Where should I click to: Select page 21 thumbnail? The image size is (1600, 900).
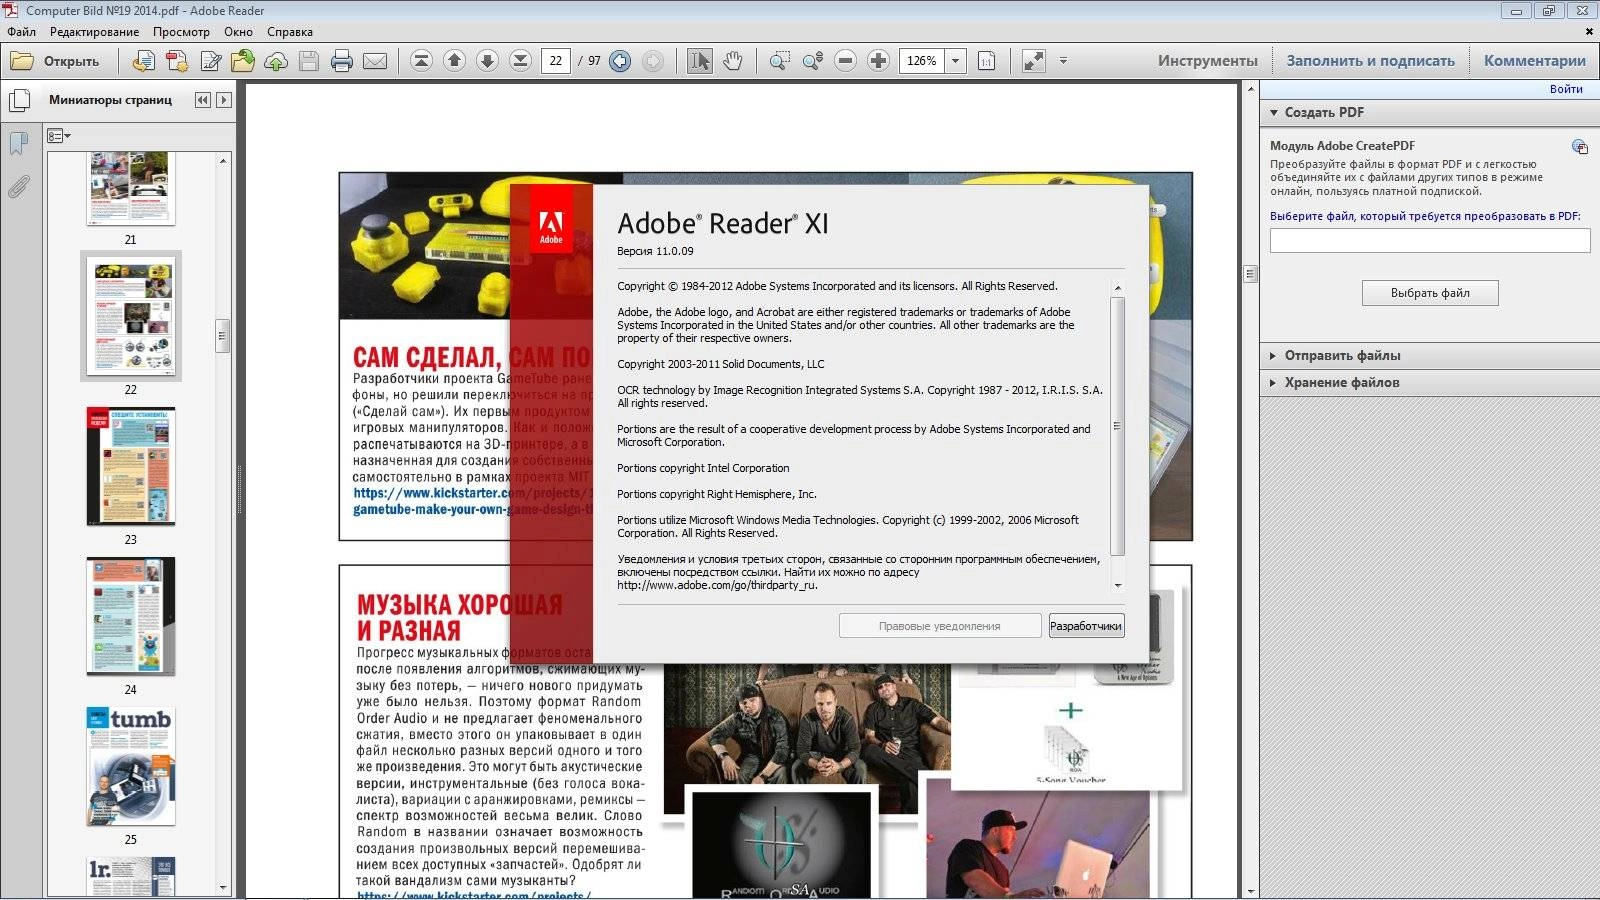tap(131, 189)
